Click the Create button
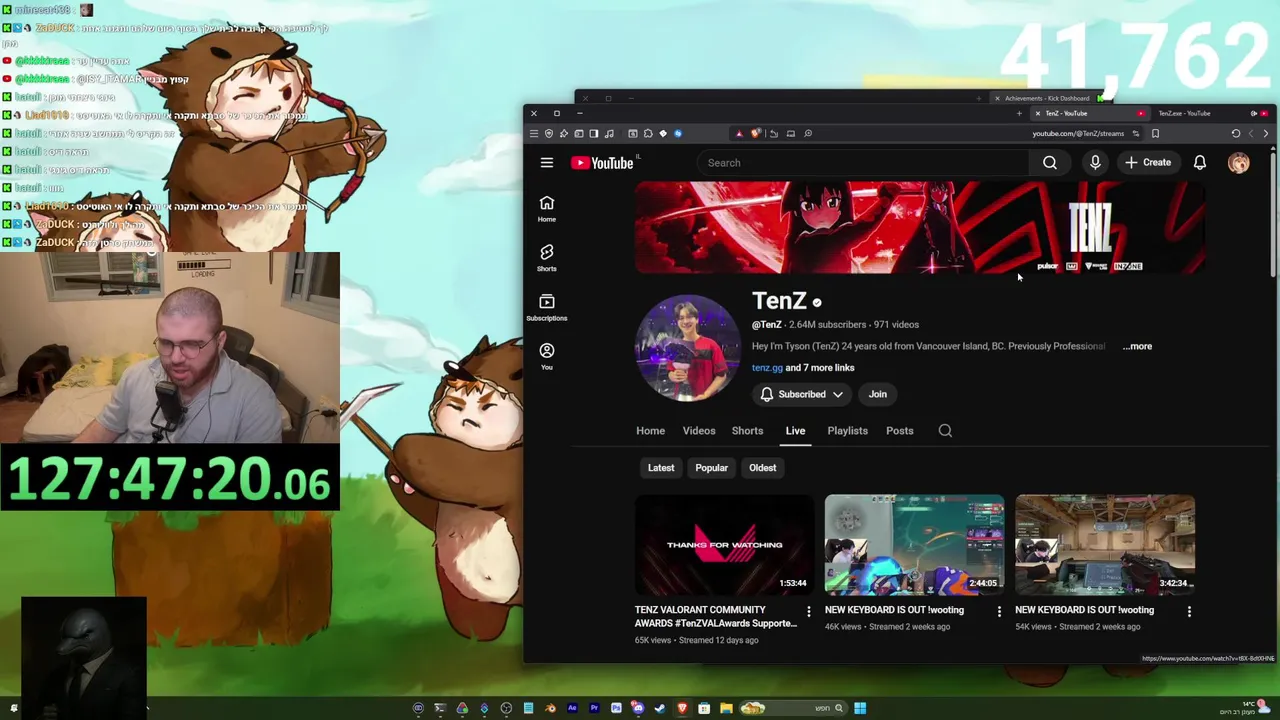 point(1148,162)
